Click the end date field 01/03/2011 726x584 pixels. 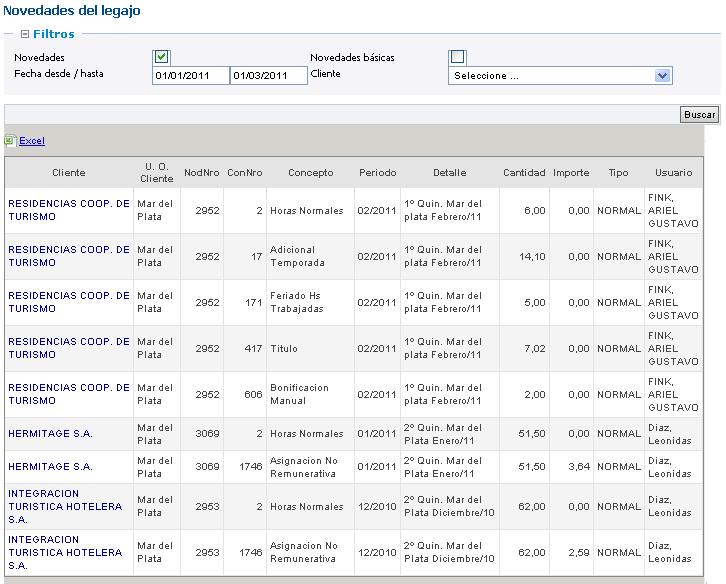268,76
